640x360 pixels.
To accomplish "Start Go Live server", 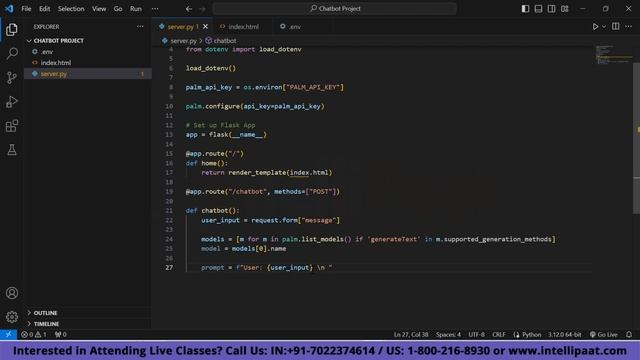I will click(x=604, y=334).
